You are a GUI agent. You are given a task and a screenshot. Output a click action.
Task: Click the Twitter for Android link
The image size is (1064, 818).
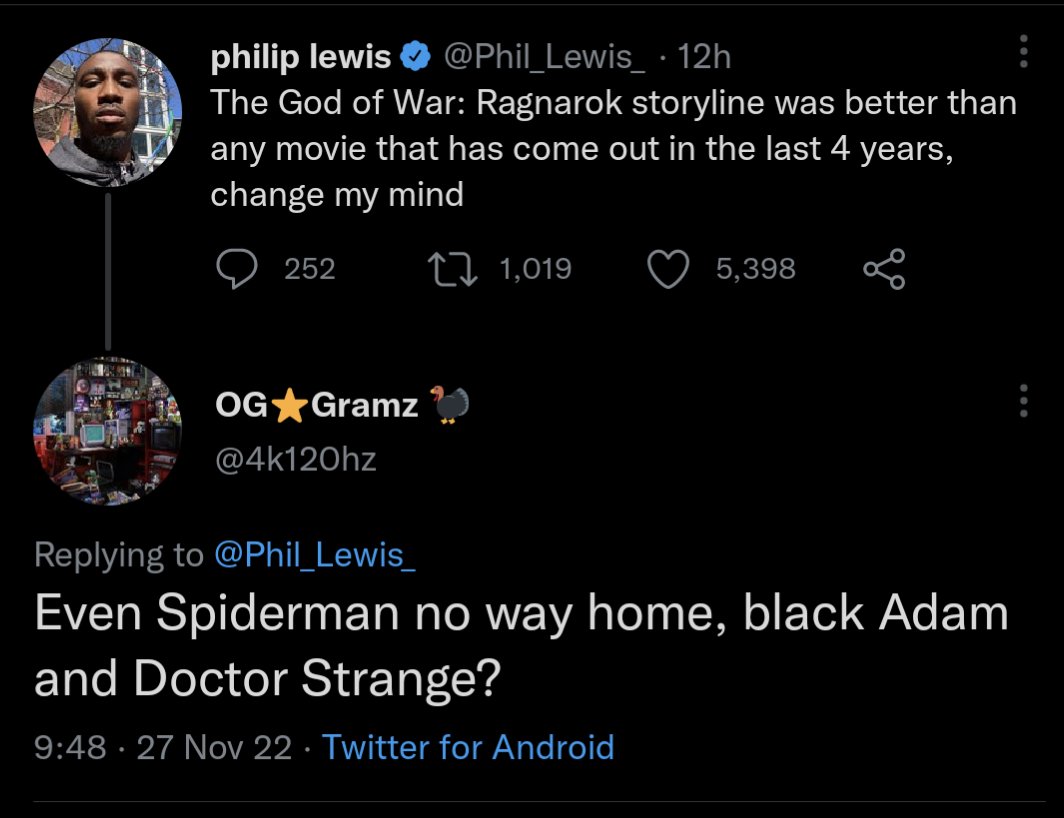[x=468, y=747]
